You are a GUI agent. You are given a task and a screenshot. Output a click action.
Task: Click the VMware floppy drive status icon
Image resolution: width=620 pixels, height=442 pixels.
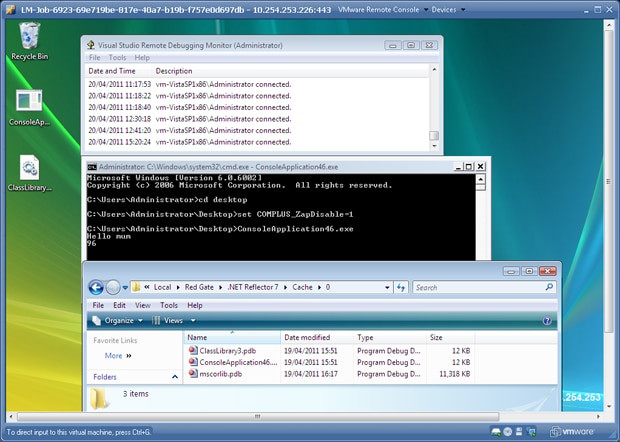[519, 432]
